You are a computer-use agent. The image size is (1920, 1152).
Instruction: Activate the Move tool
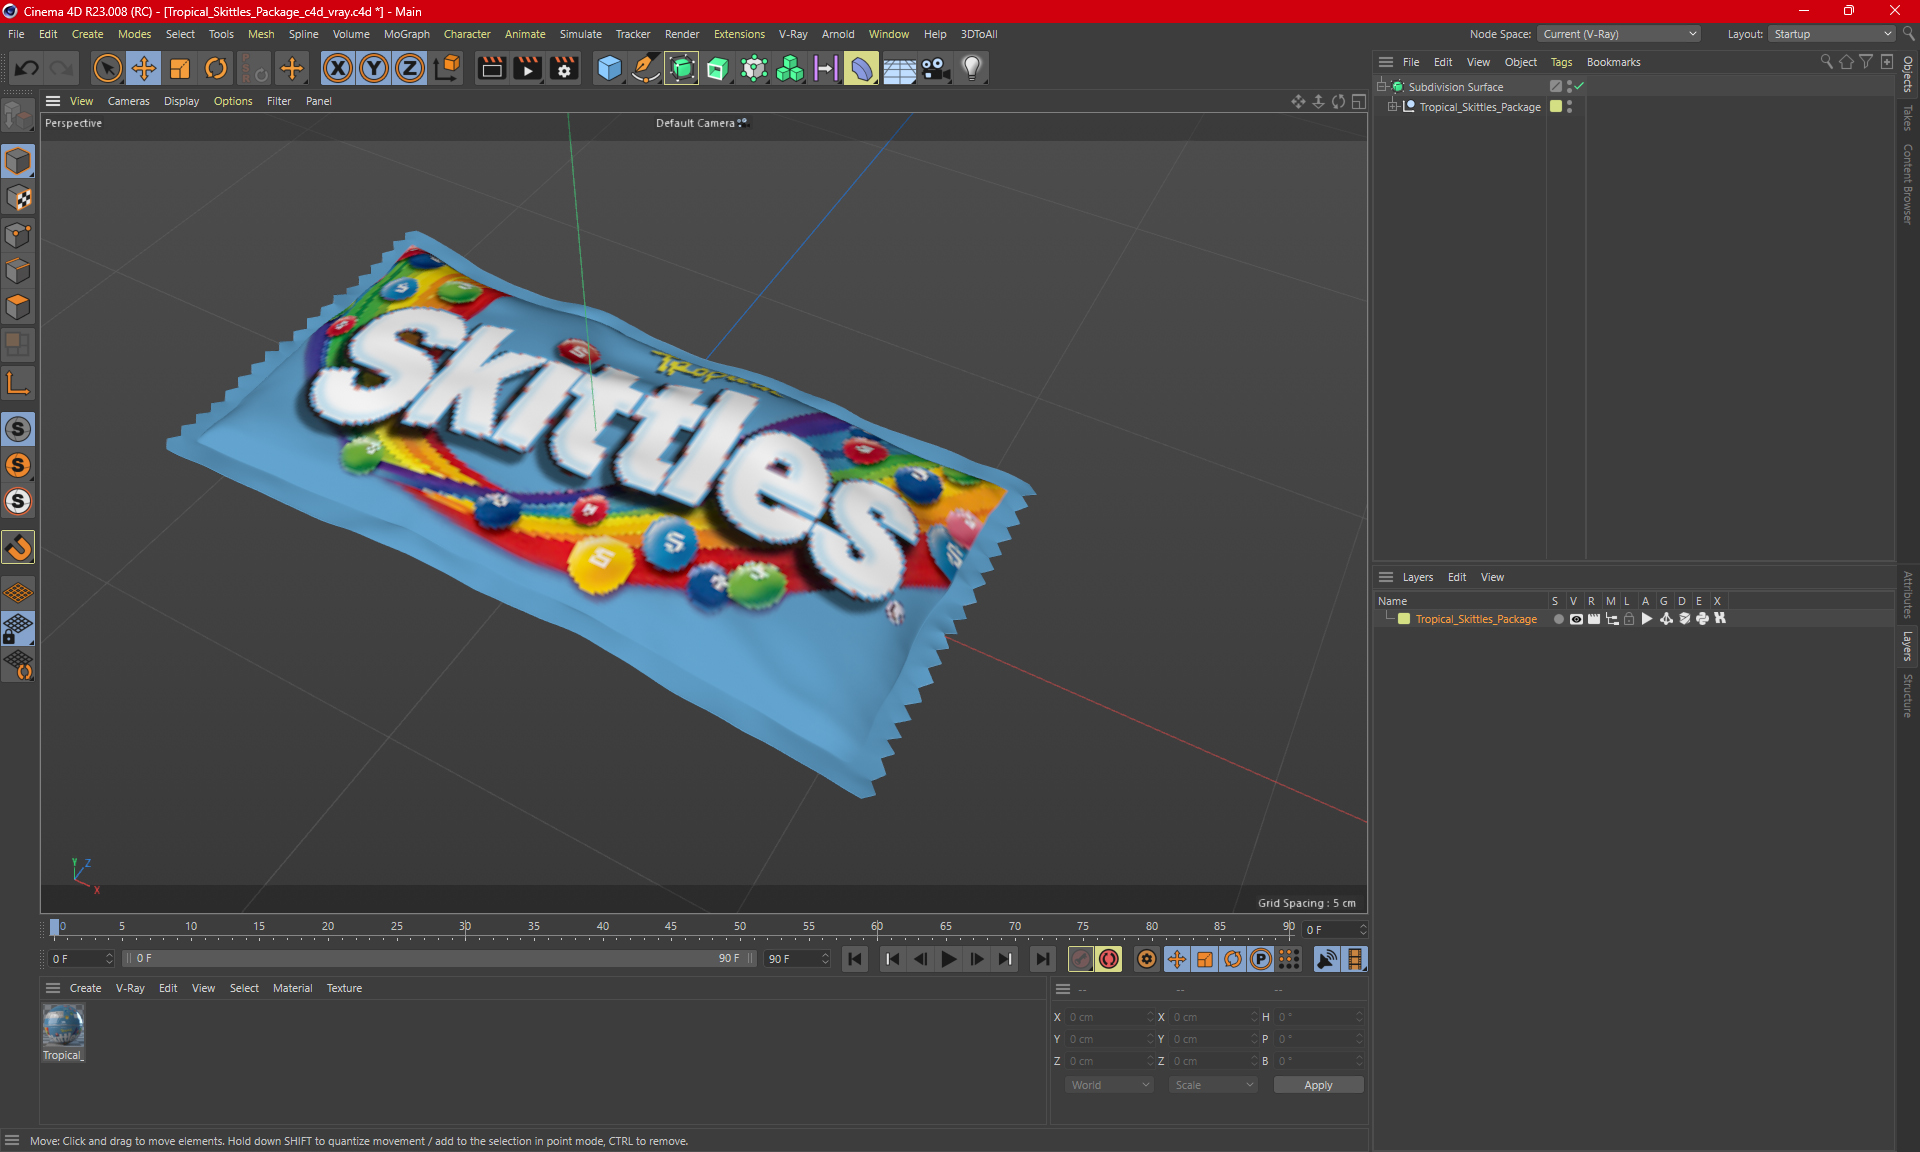click(x=144, y=68)
